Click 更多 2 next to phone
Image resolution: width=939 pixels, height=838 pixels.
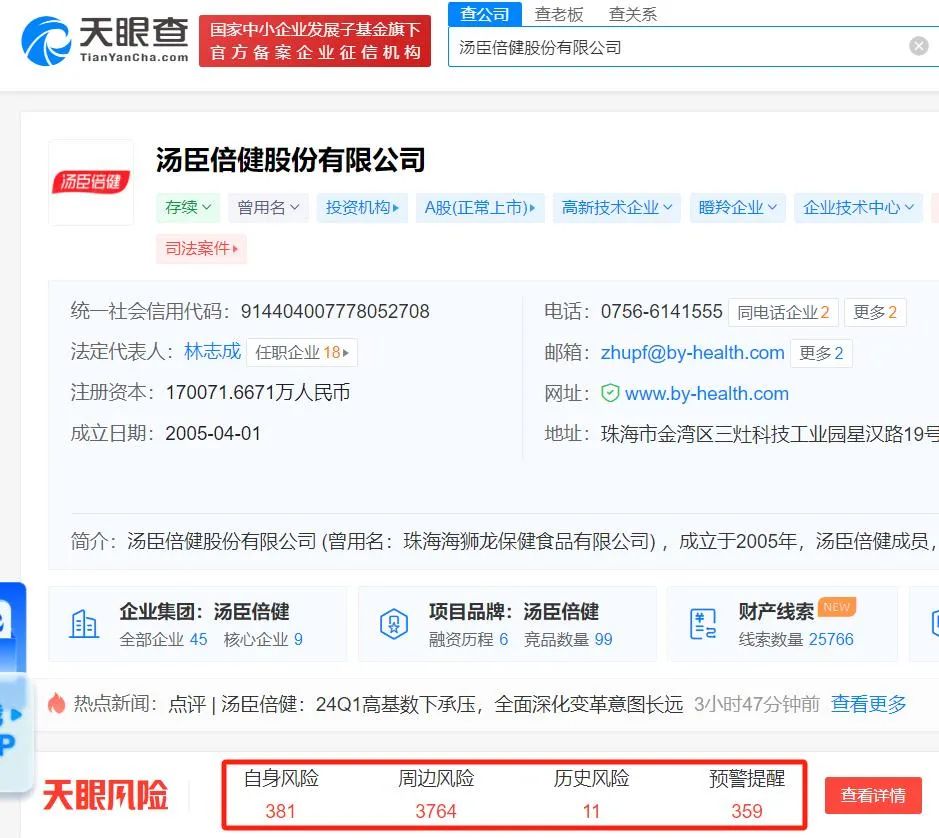[x=875, y=312]
